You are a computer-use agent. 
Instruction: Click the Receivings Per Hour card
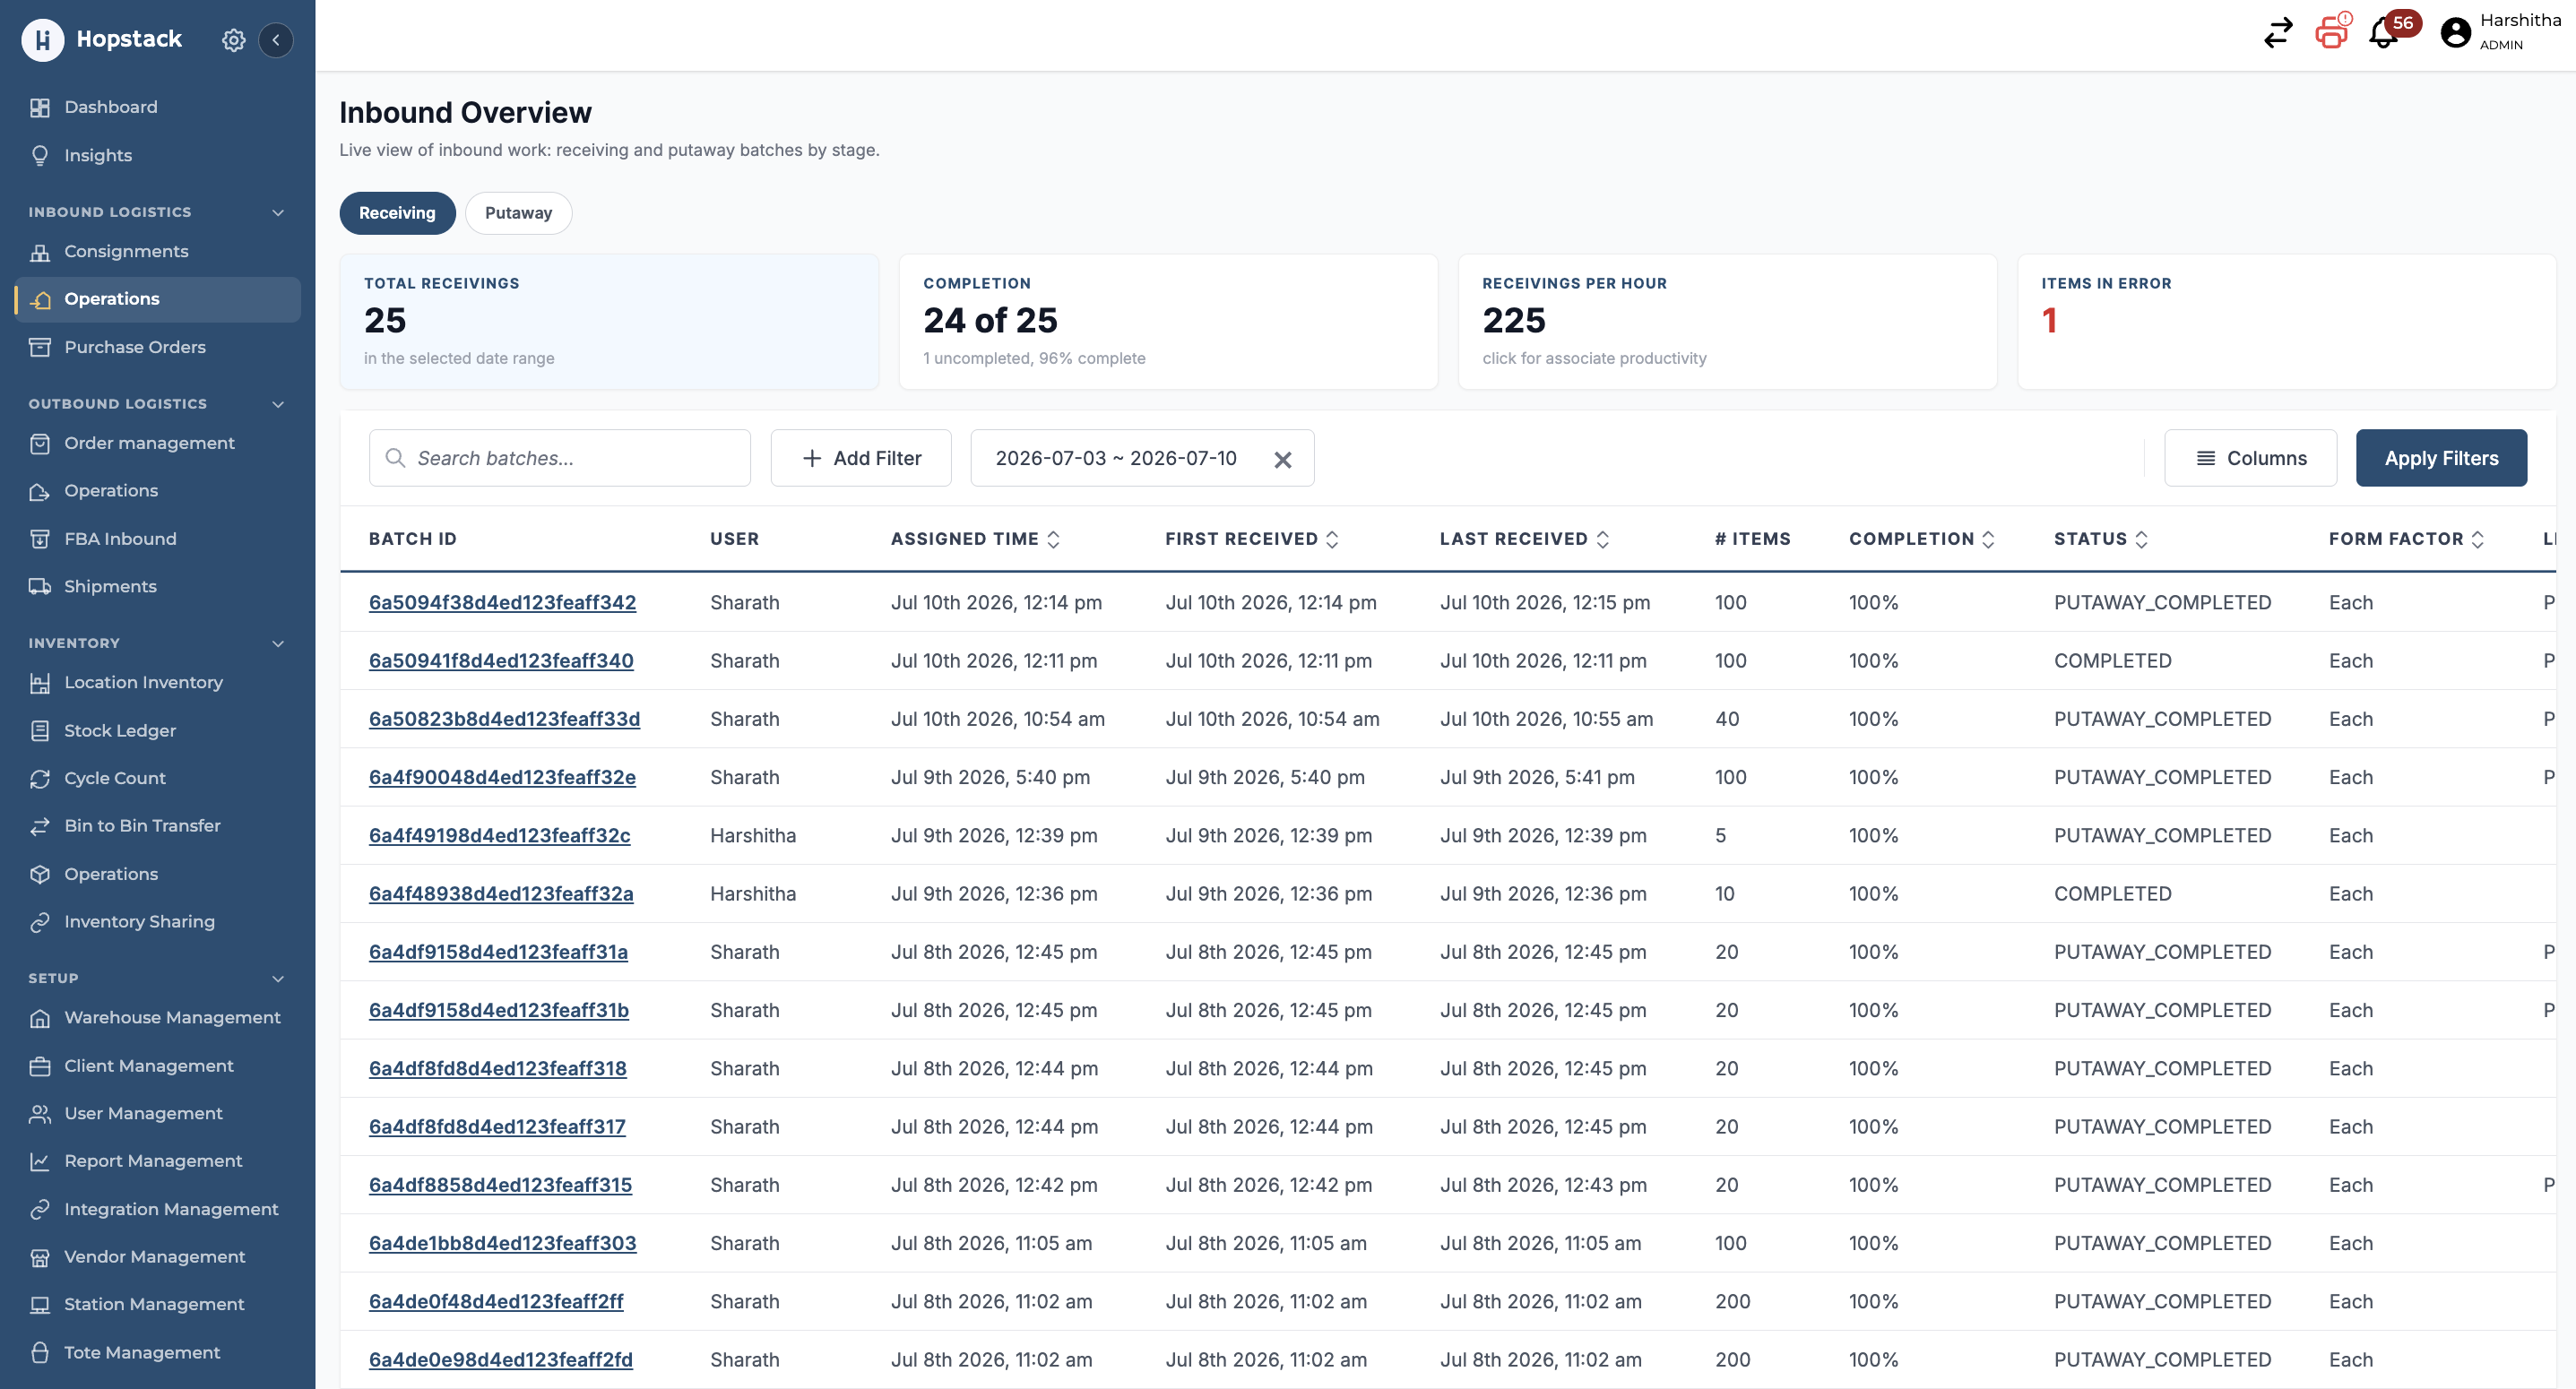pos(1727,322)
